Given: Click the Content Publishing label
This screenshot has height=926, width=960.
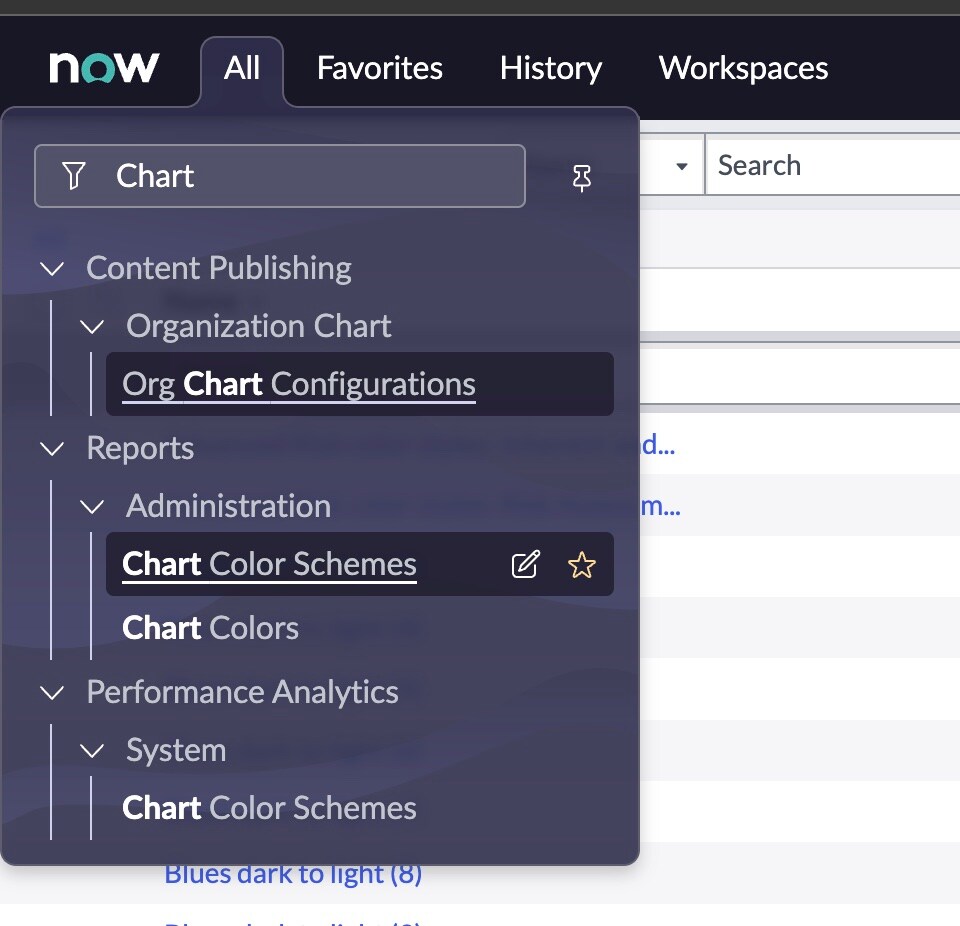Looking at the screenshot, I should [x=219, y=268].
